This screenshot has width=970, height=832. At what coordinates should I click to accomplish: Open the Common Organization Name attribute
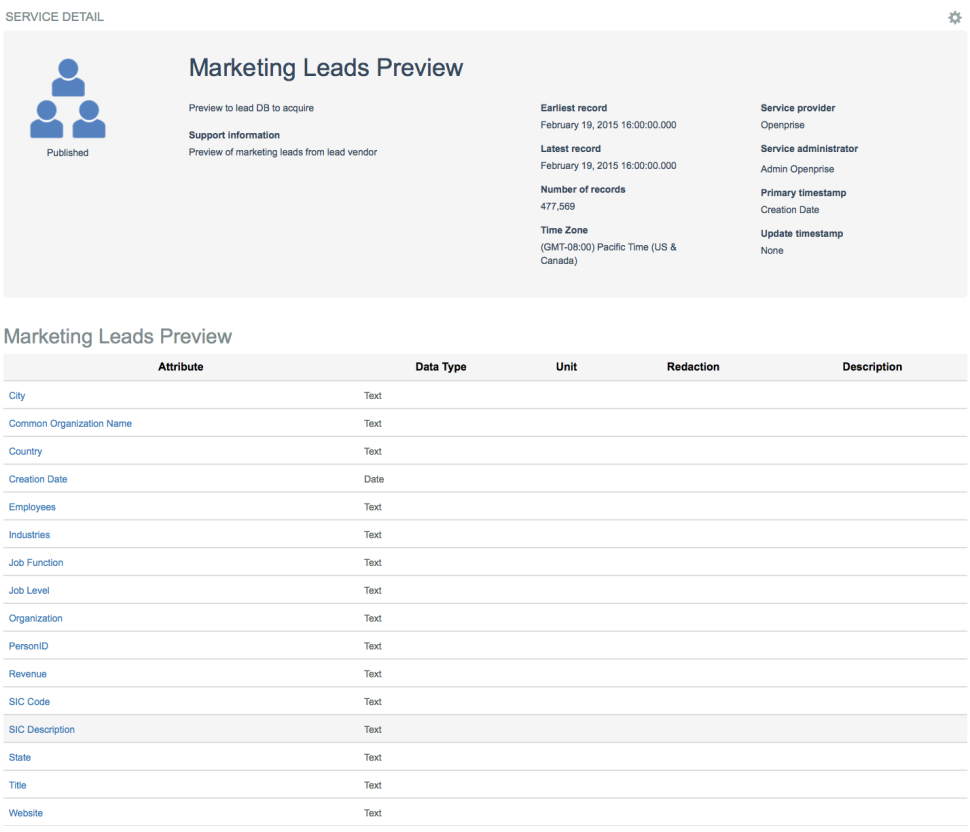pyautogui.click(x=69, y=423)
